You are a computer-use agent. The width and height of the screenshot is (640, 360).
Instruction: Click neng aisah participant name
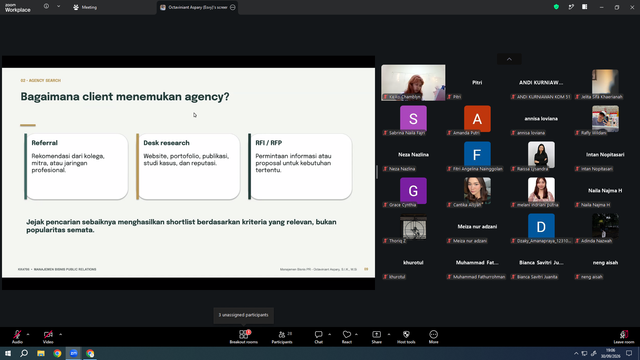605,262
